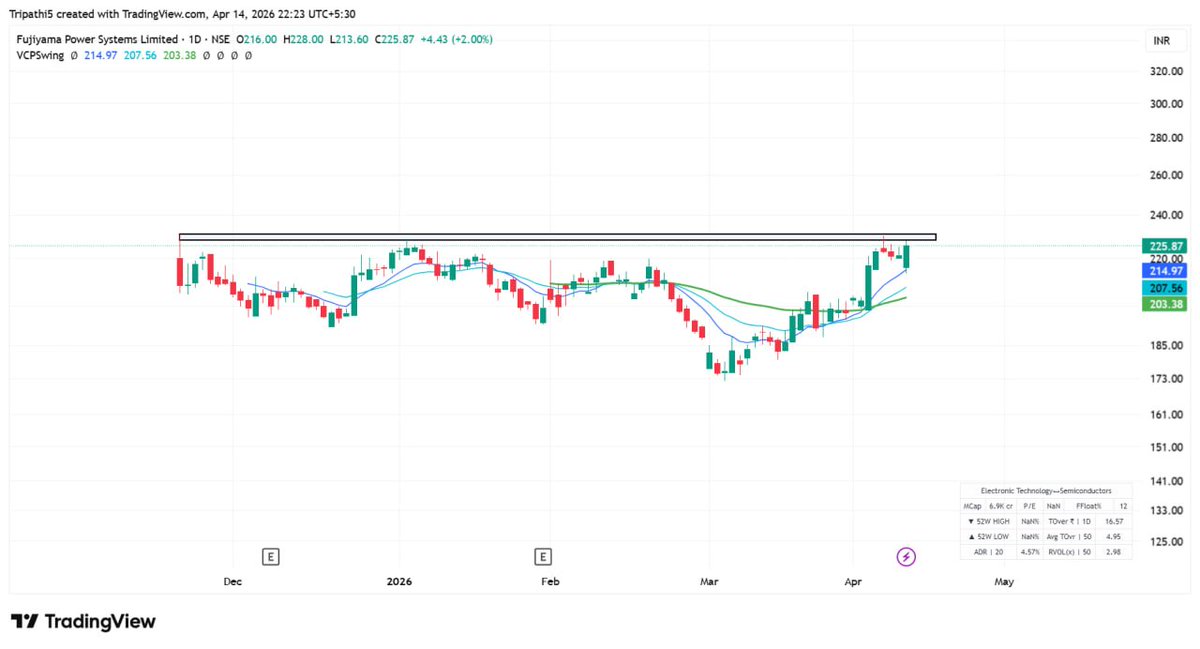Click the TradingView logo at bottom

point(83,621)
